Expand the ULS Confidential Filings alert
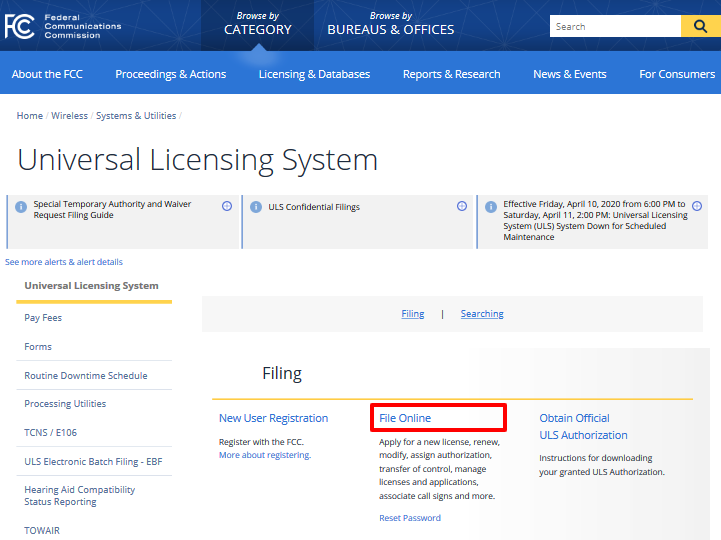The width and height of the screenshot is (721, 540). (462, 206)
